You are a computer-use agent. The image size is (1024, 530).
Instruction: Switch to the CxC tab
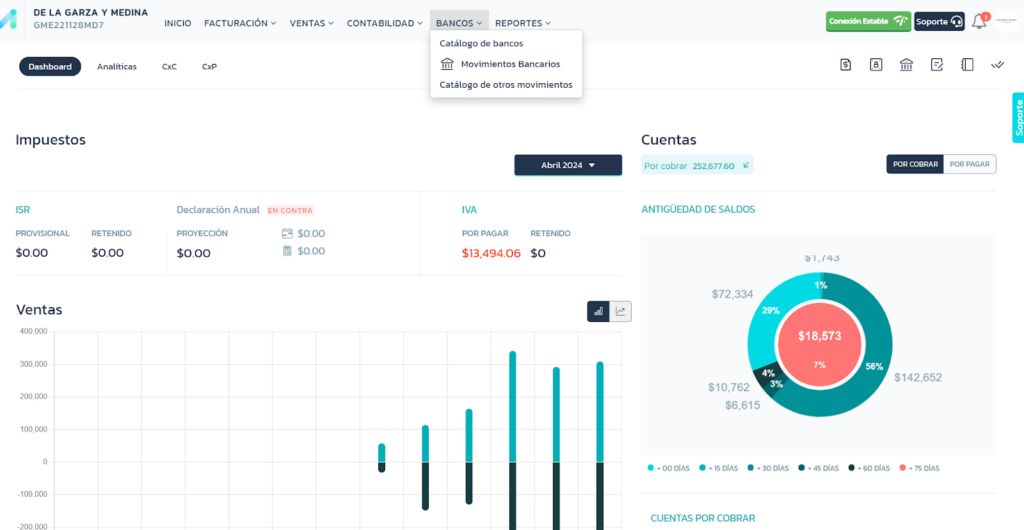(169, 67)
